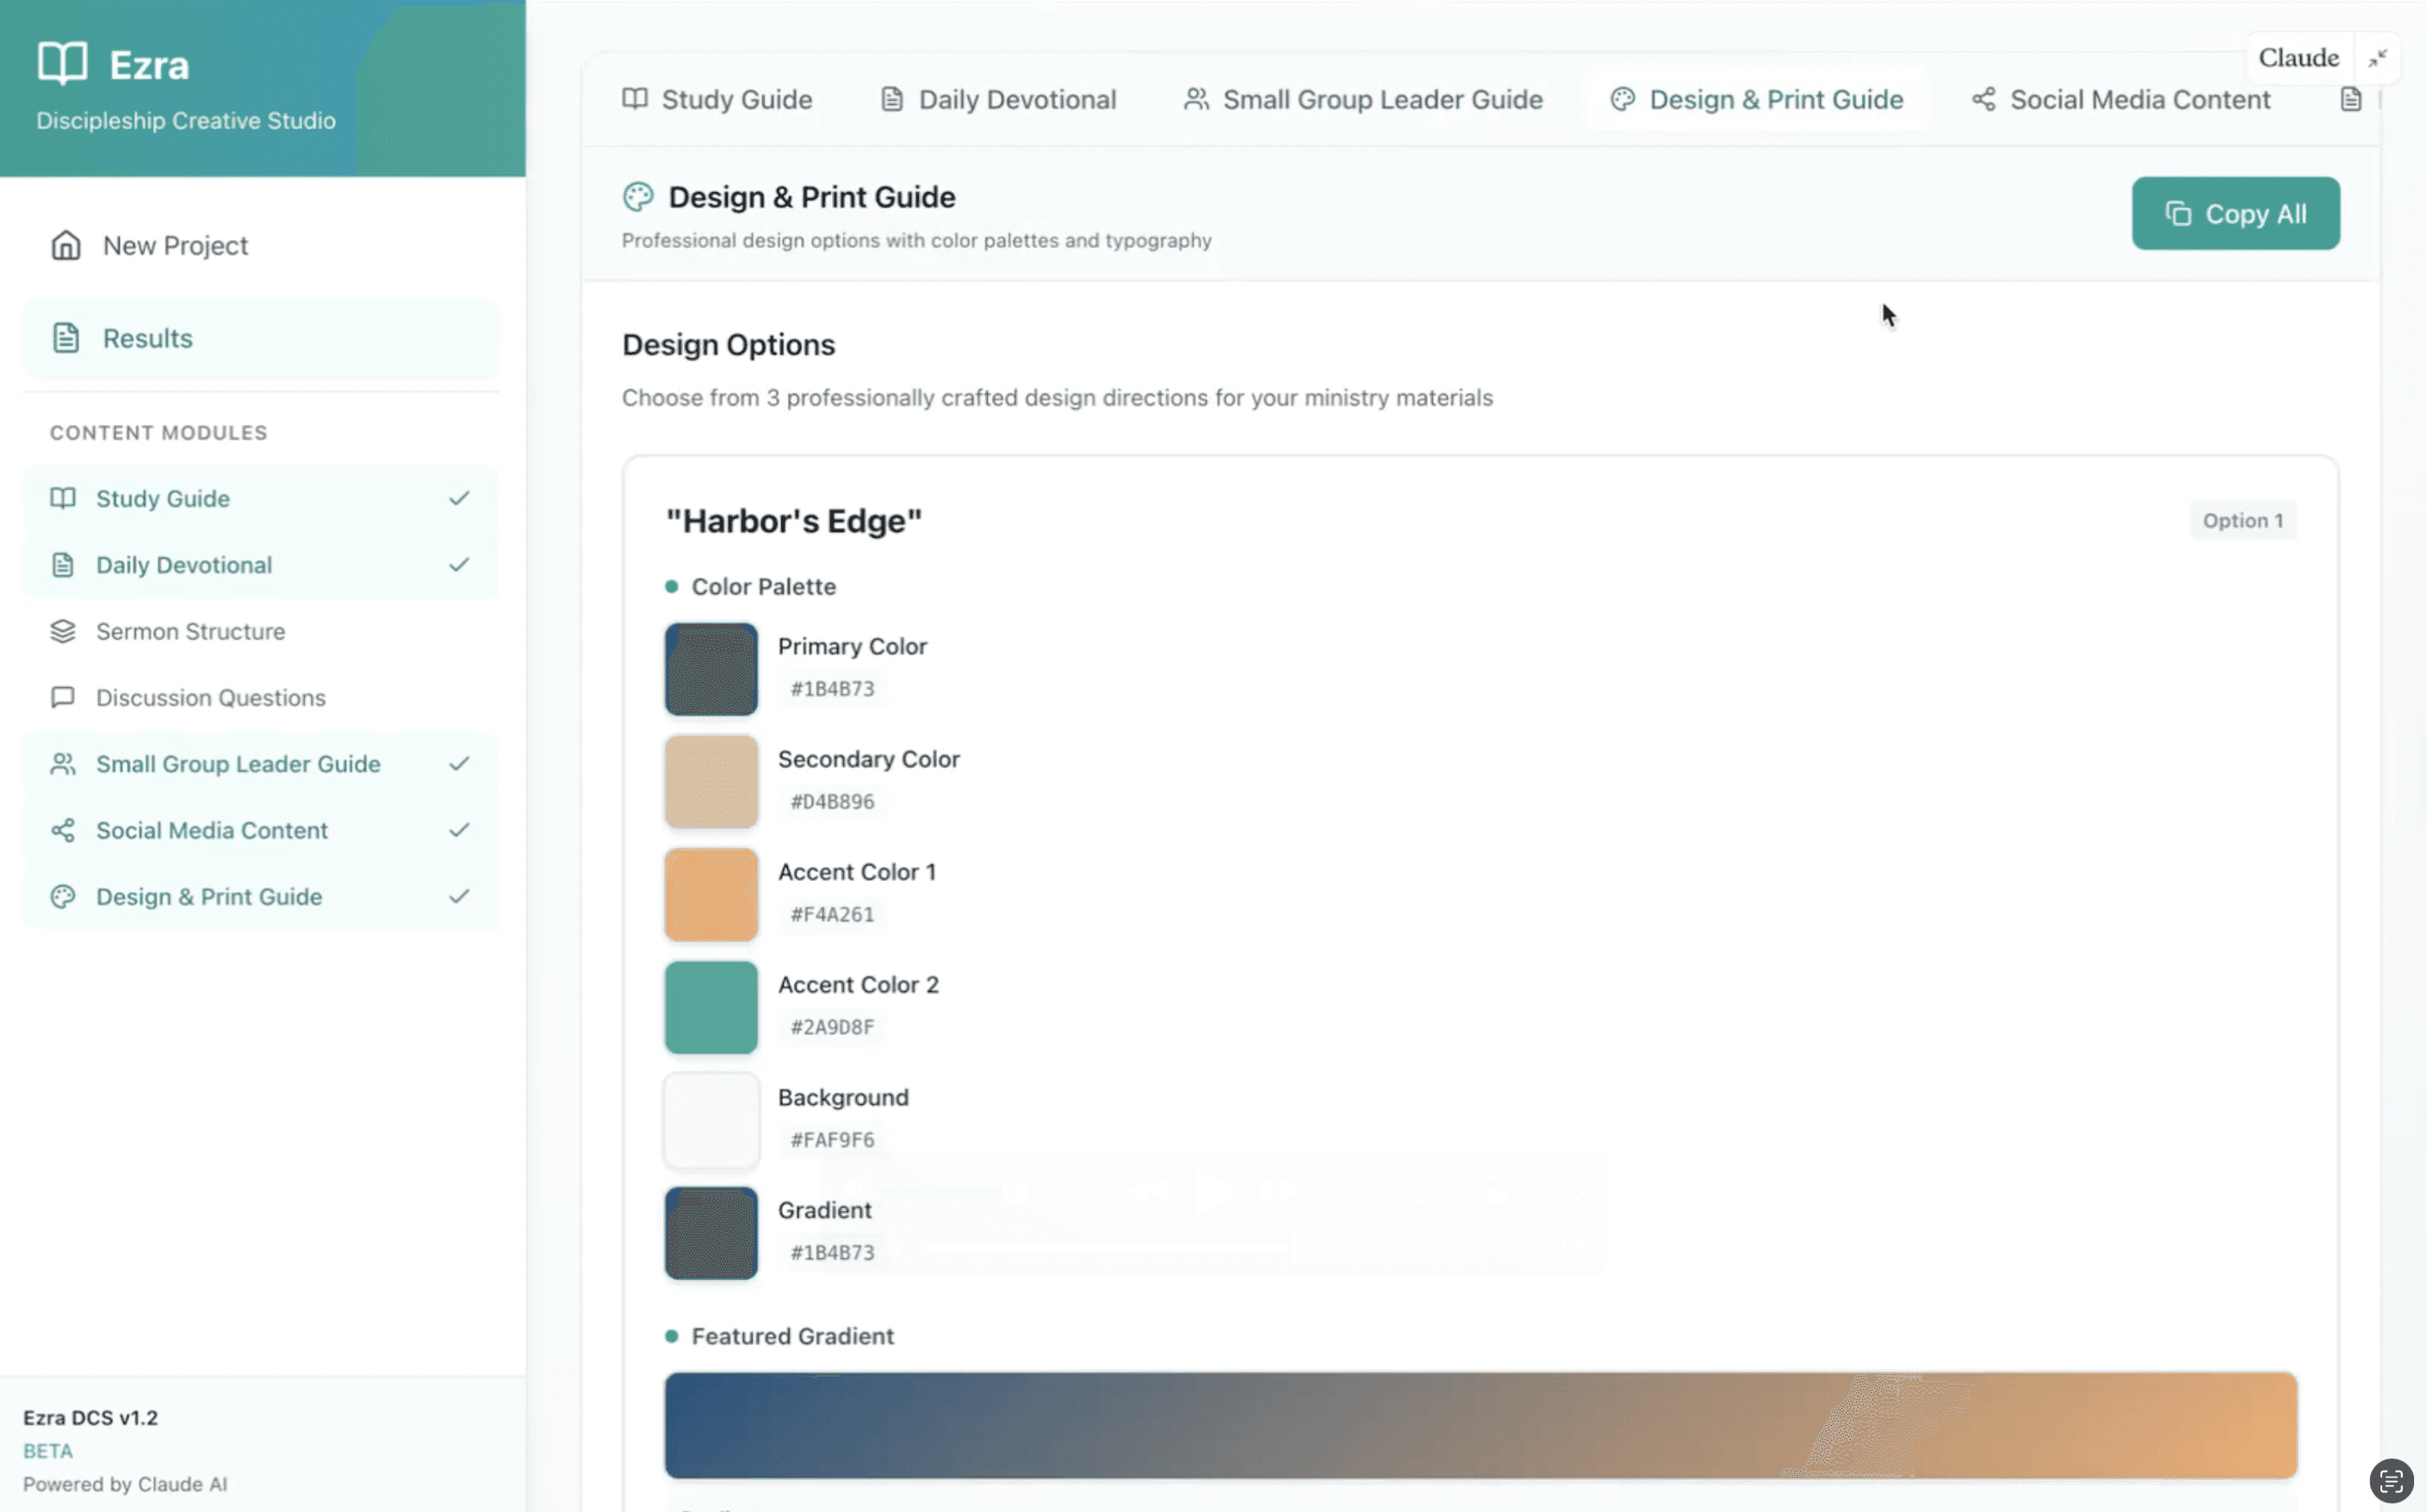This screenshot has width=2427, height=1512.
Task: Click the speech bubble icon for Discussion Questions
Action: (x=63, y=697)
